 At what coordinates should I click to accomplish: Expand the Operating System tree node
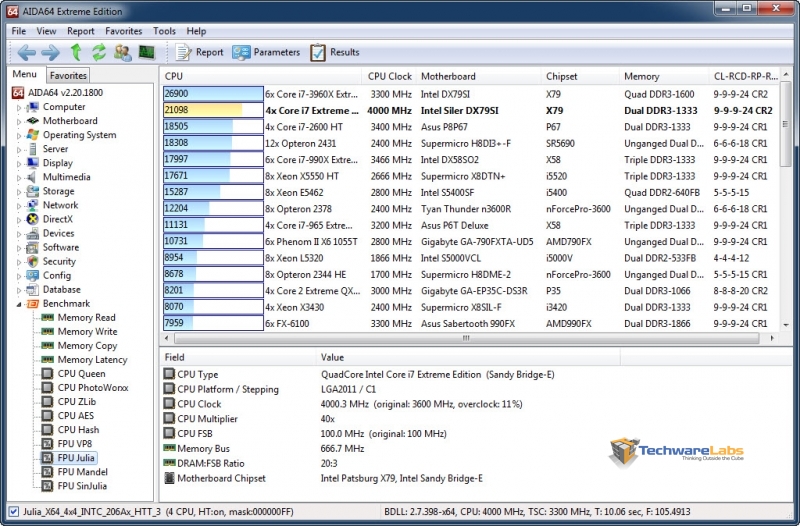pos(19,136)
